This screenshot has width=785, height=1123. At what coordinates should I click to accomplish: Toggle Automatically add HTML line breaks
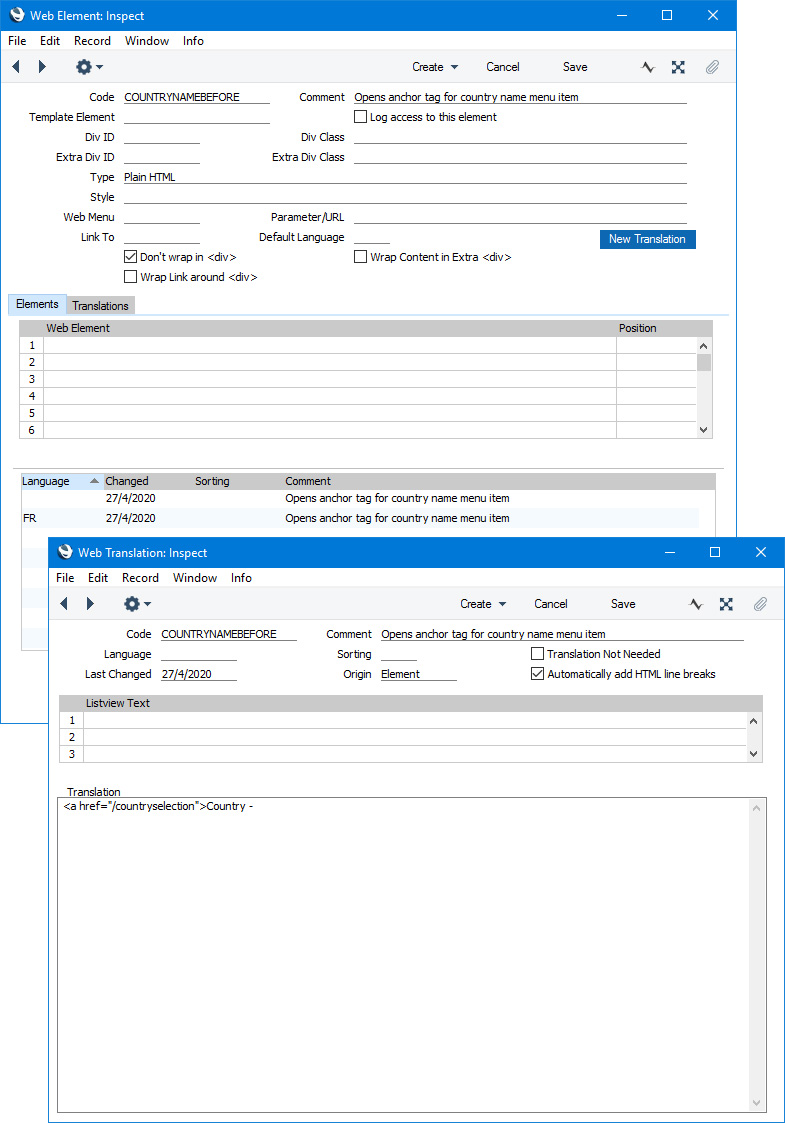pos(539,674)
